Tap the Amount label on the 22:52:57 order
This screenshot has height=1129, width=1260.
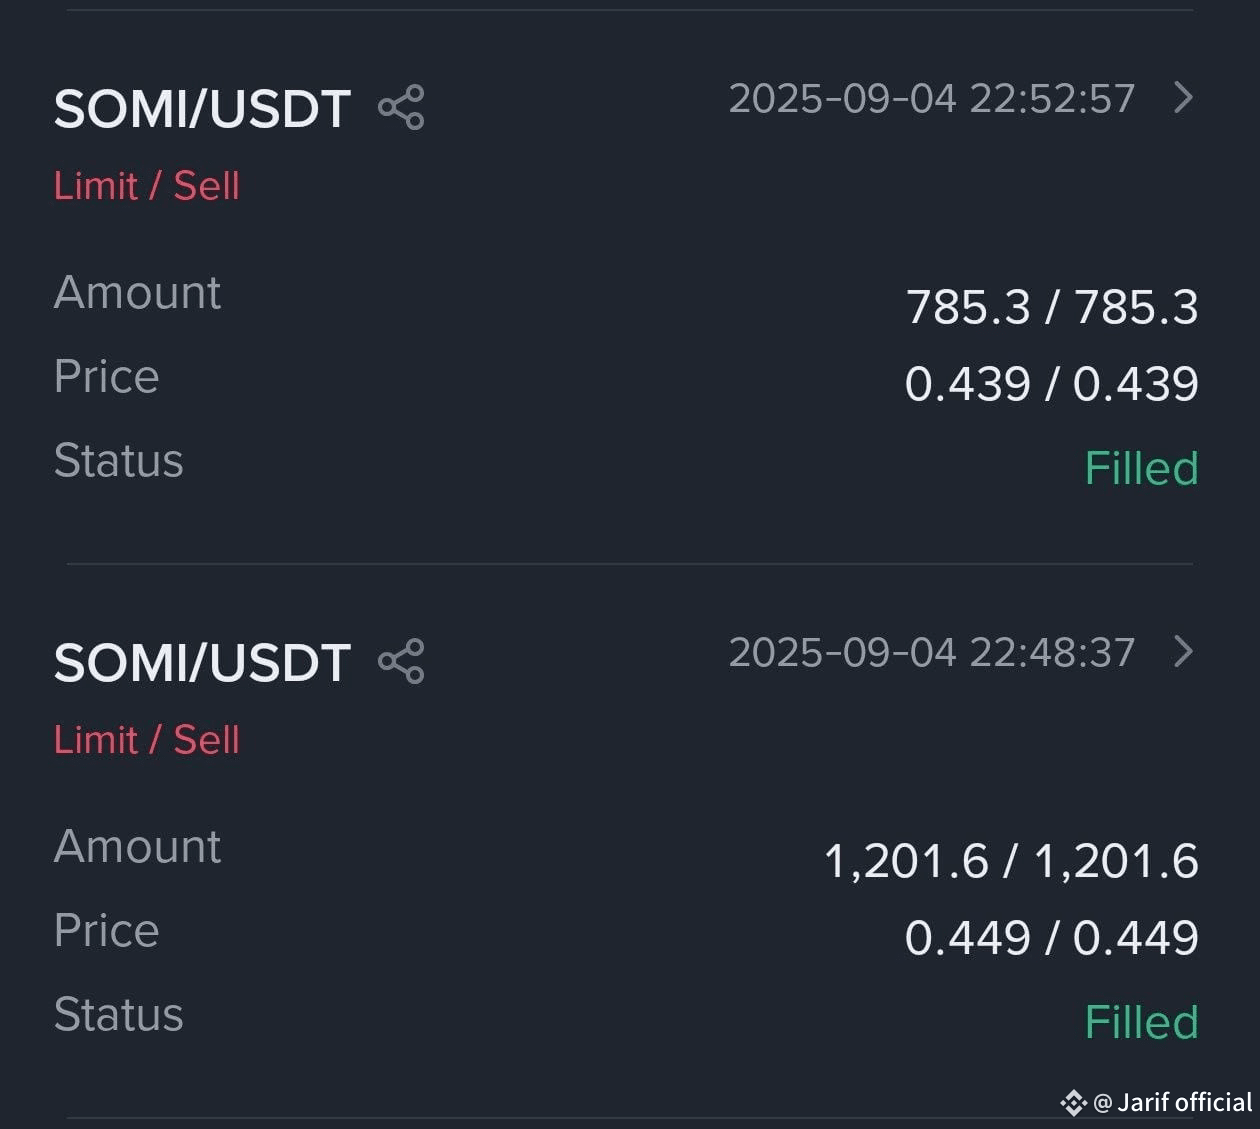pos(138,293)
